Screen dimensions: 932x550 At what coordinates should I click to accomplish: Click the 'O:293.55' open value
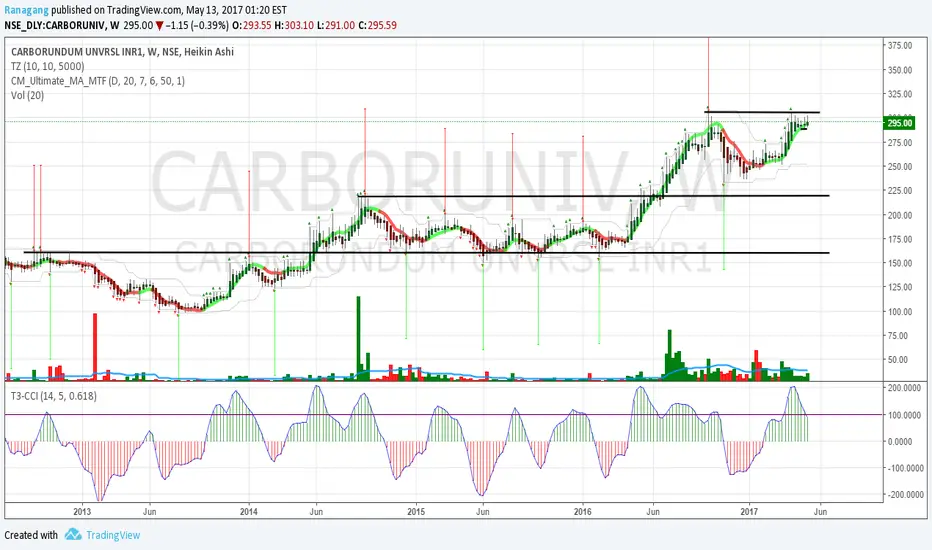[x=251, y=26]
